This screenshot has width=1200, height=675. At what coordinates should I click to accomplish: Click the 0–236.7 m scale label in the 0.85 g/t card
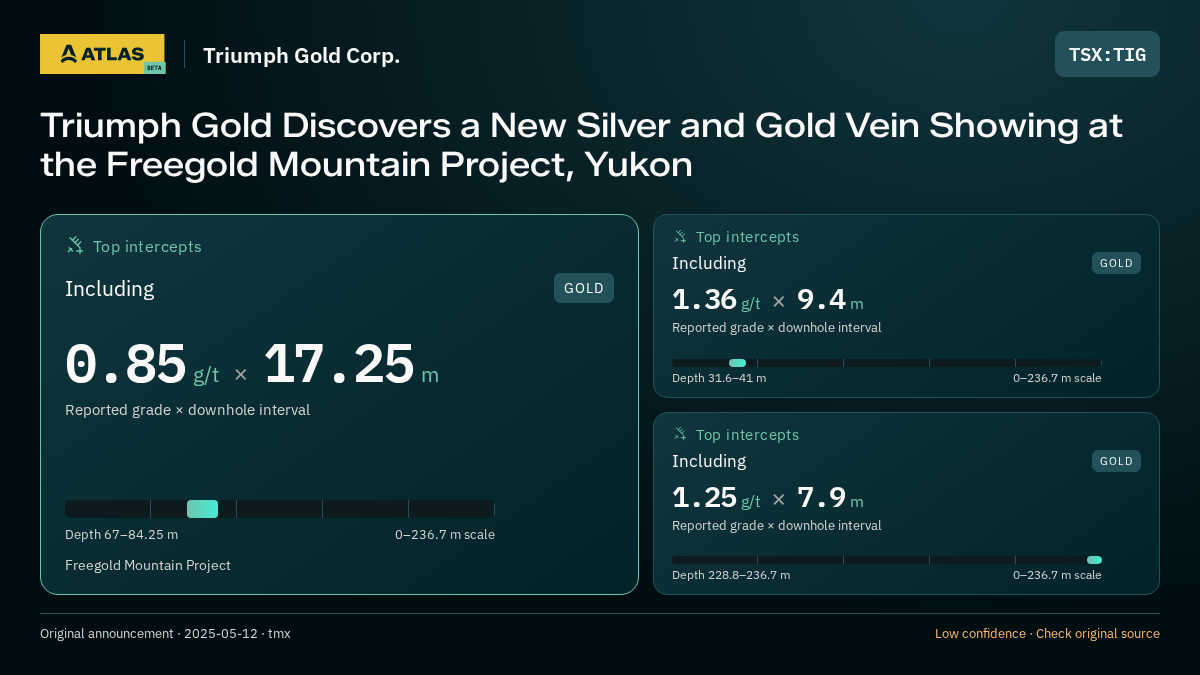(x=445, y=535)
